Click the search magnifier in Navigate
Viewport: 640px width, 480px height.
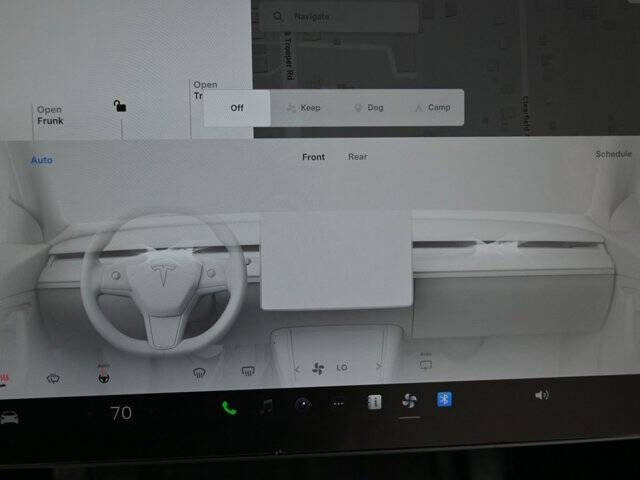(x=278, y=16)
